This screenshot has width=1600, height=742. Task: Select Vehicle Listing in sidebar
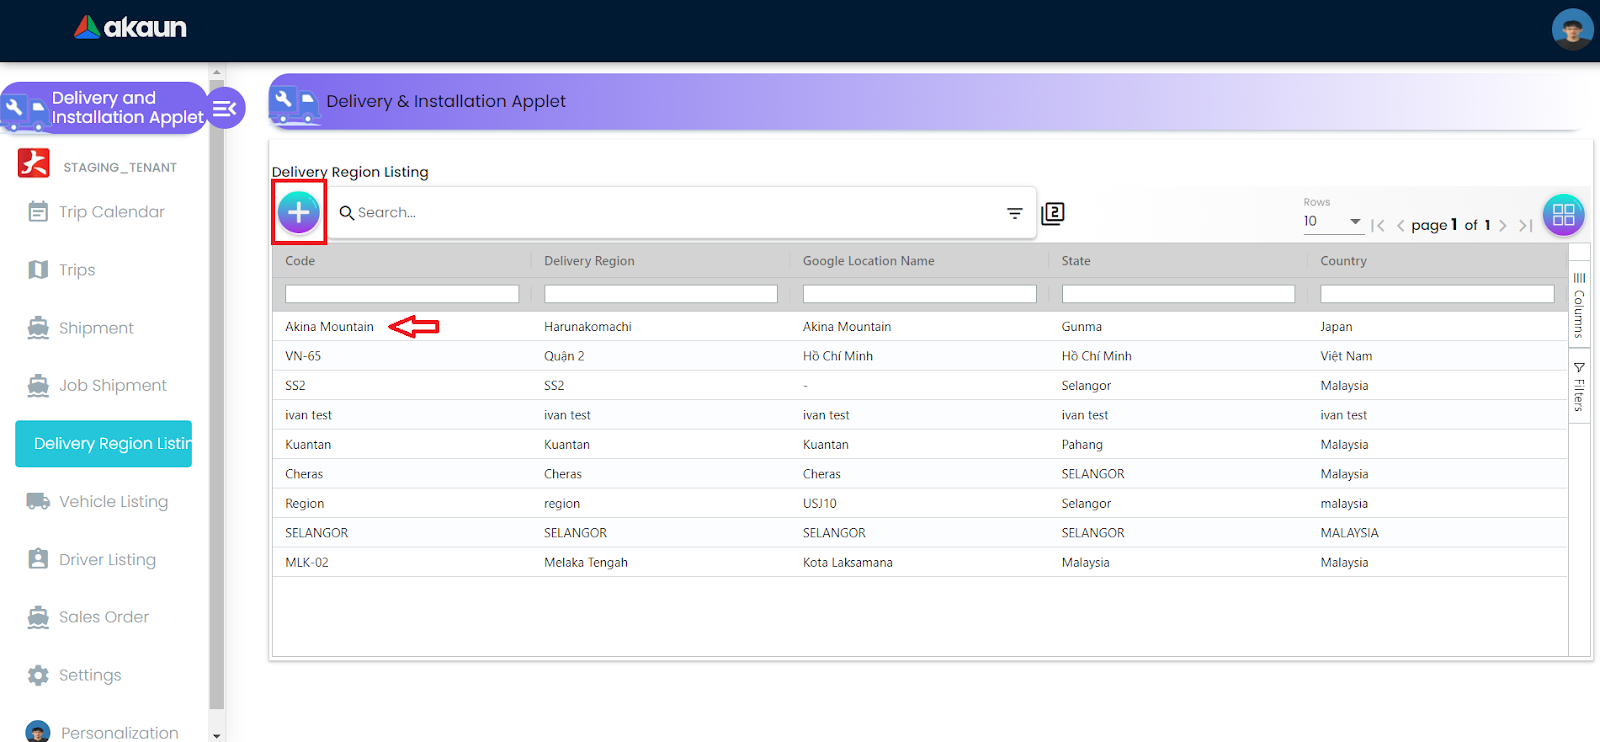pos(113,502)
